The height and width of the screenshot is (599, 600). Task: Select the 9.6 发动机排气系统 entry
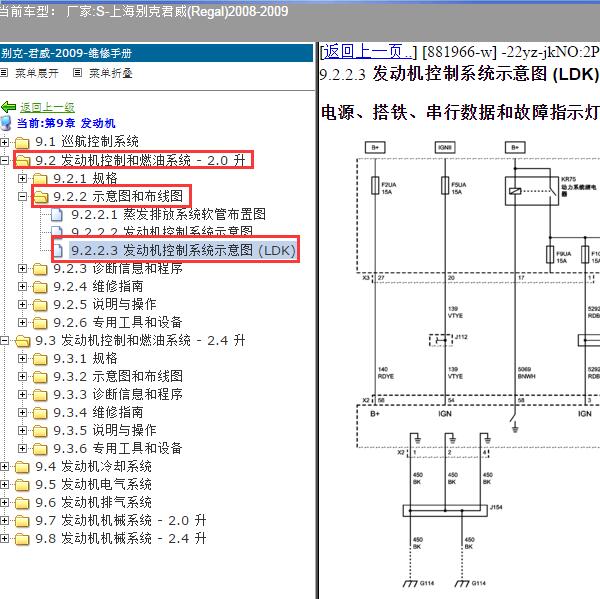tap(94, 503)
